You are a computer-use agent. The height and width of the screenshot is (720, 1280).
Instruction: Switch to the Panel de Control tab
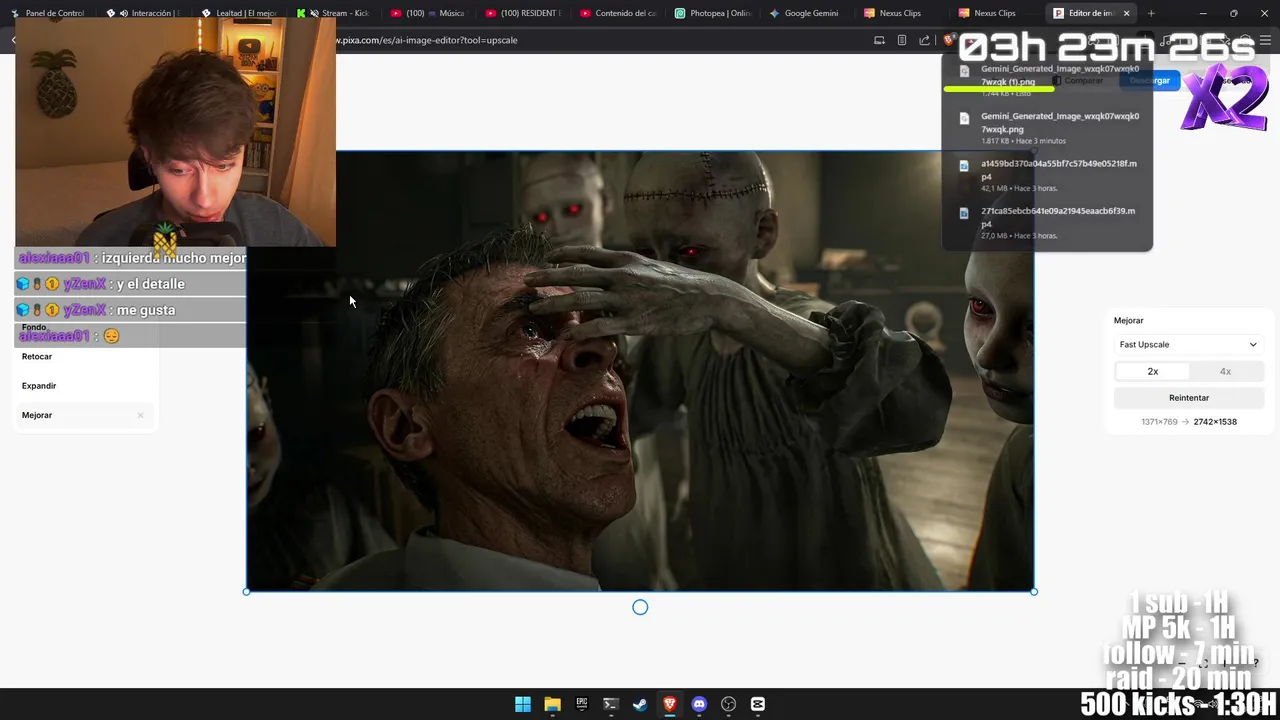coord(48,13)
